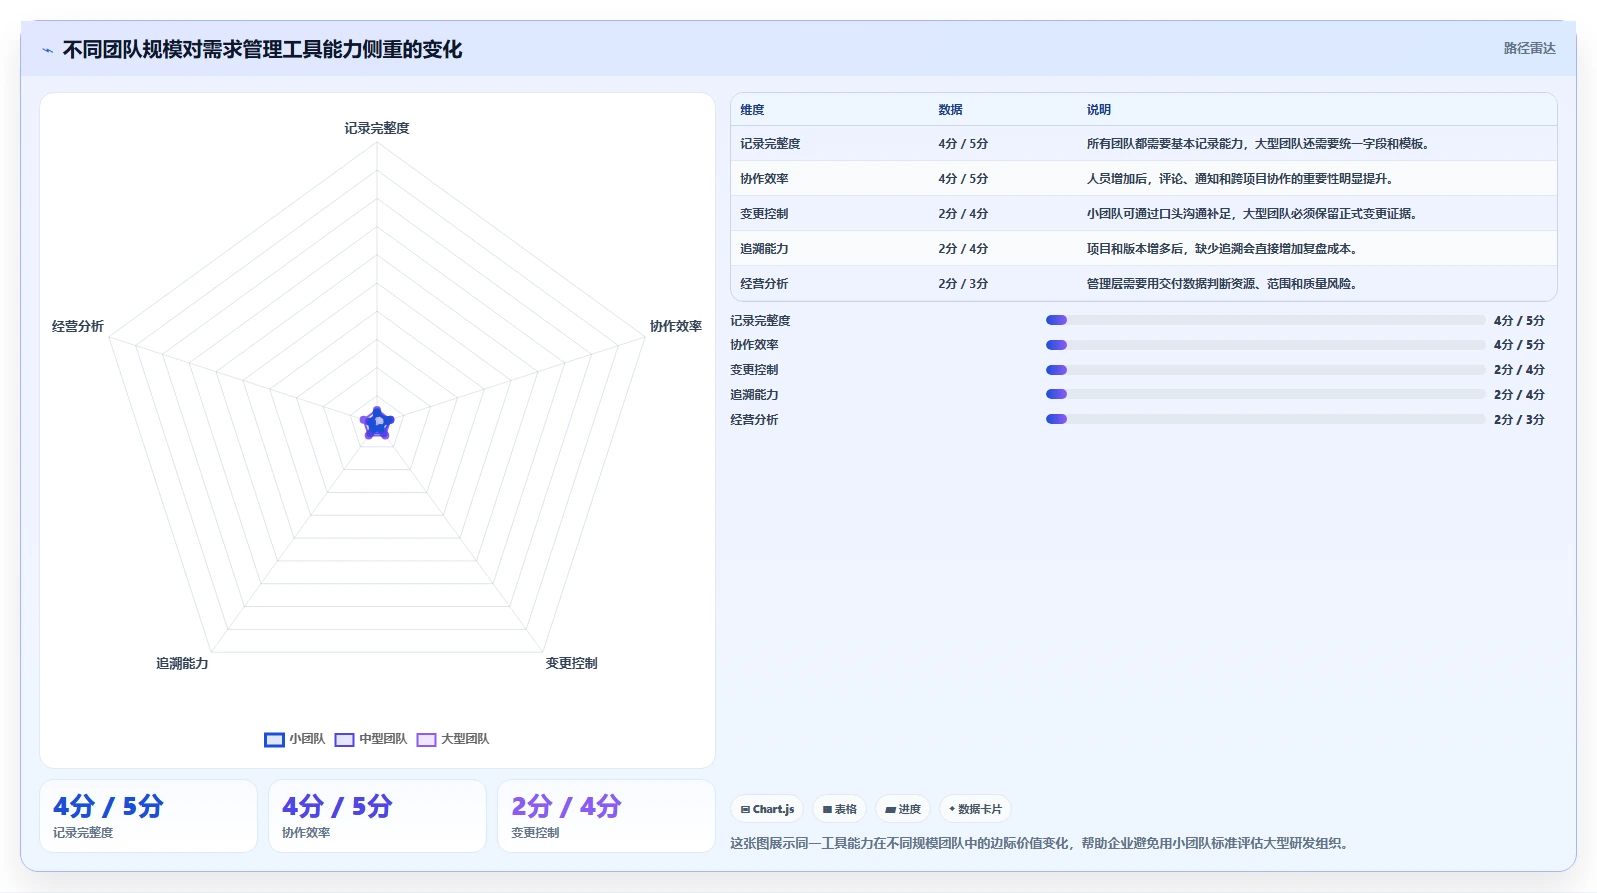
Task: Select the 协作效率 table row cell
Action: pos(764,179)
